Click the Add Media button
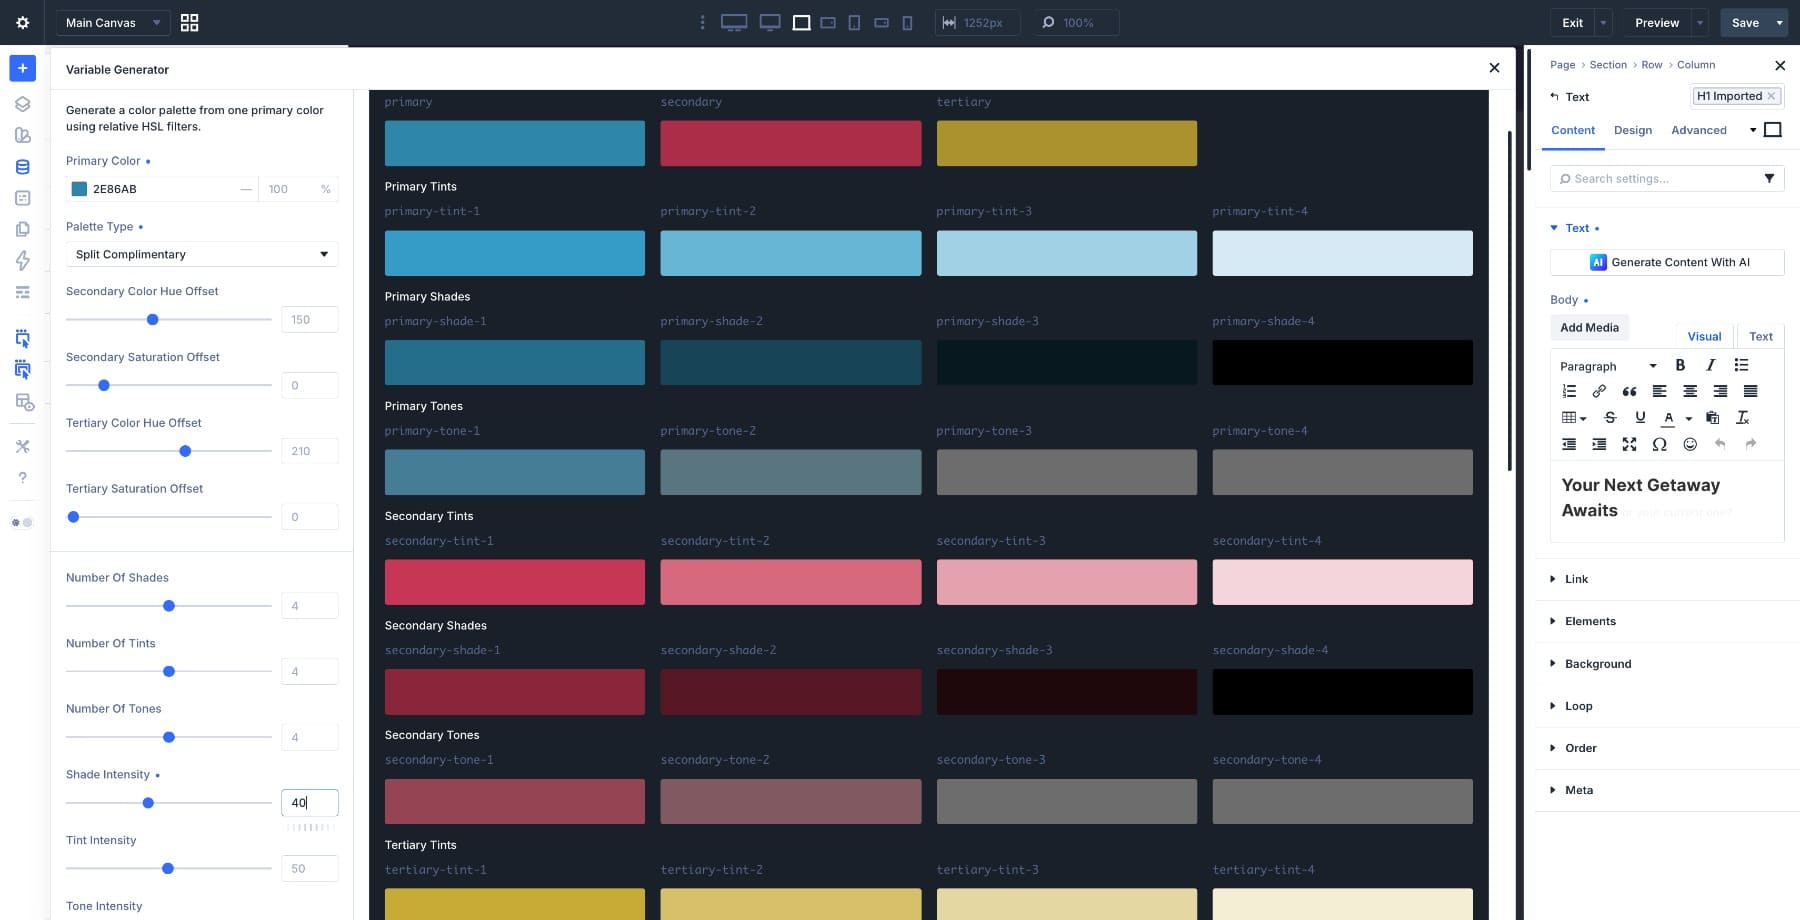 (x=1589, y=327)
